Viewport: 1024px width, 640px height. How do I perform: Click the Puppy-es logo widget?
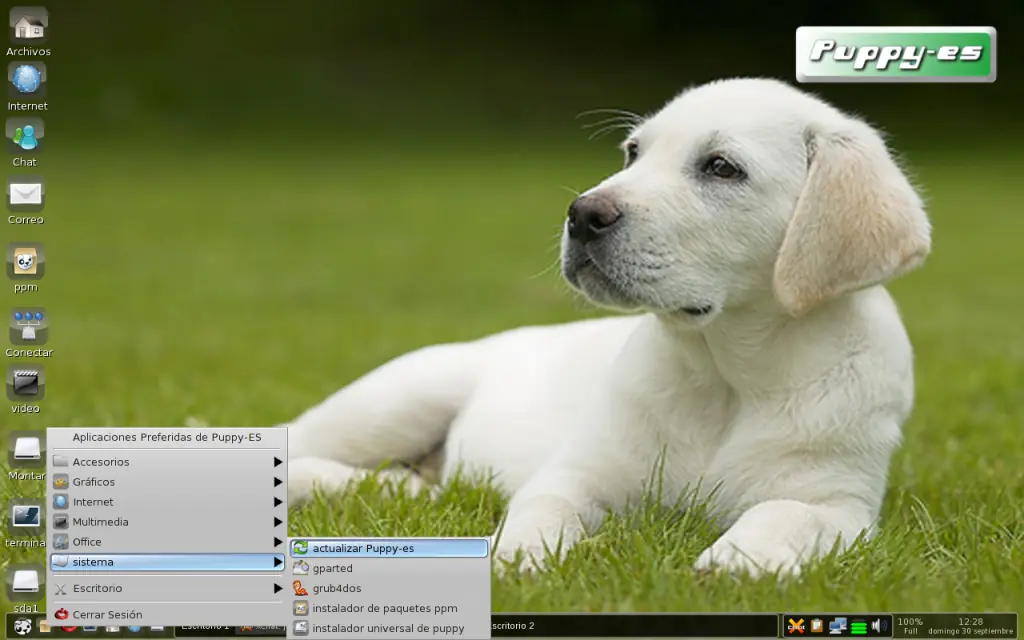[x=895, y=54]
